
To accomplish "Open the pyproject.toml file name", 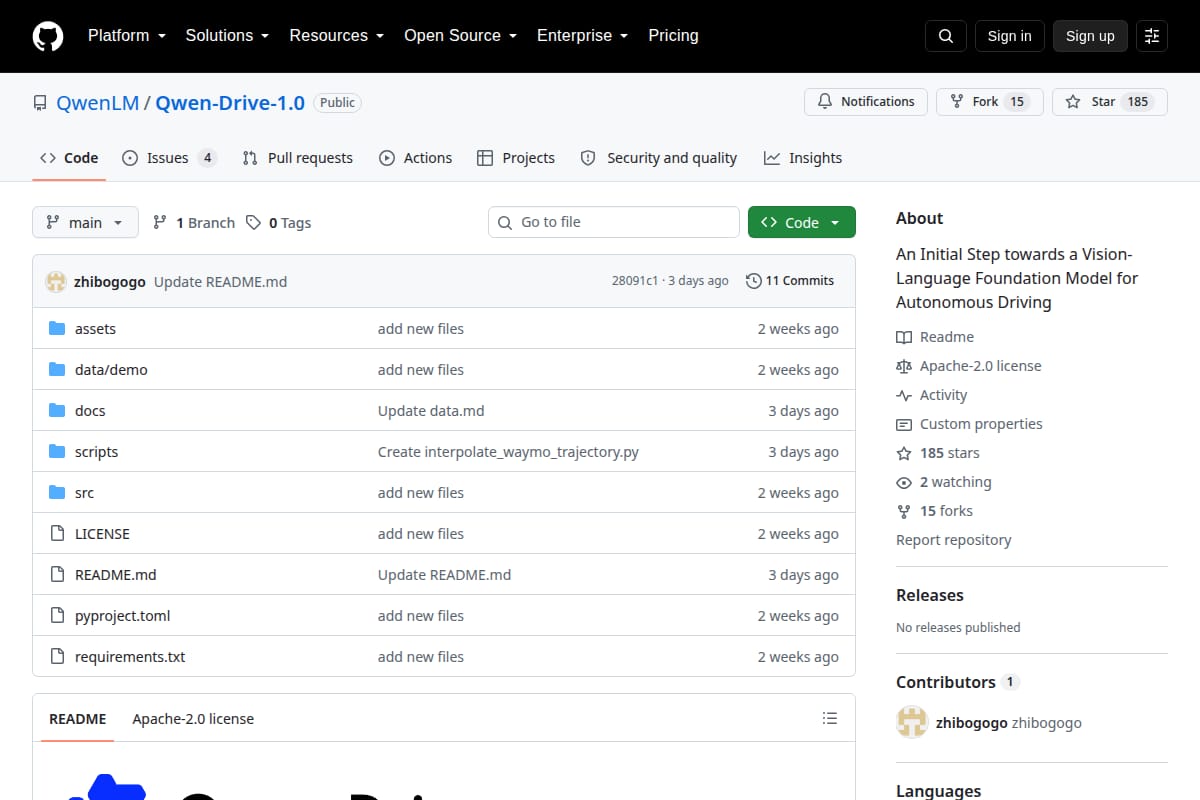I will [123, 616].
